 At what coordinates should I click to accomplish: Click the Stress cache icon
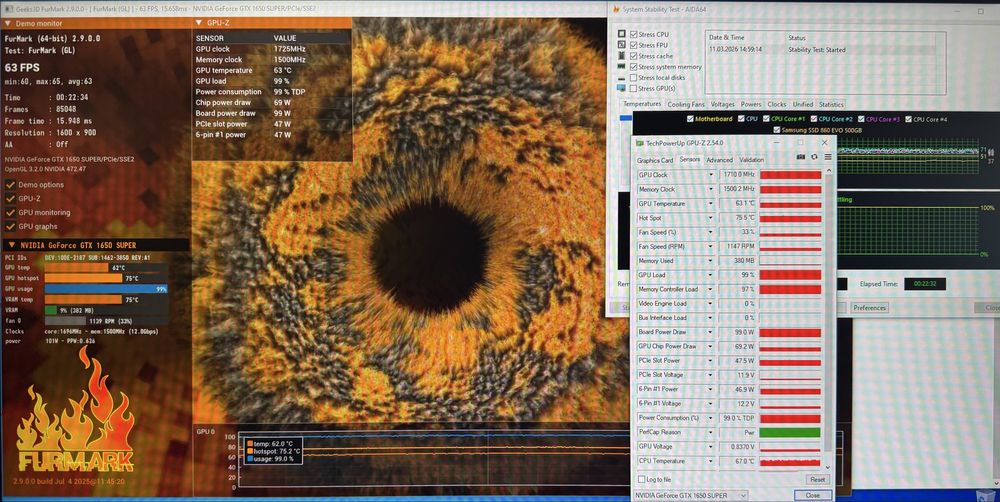621,56
